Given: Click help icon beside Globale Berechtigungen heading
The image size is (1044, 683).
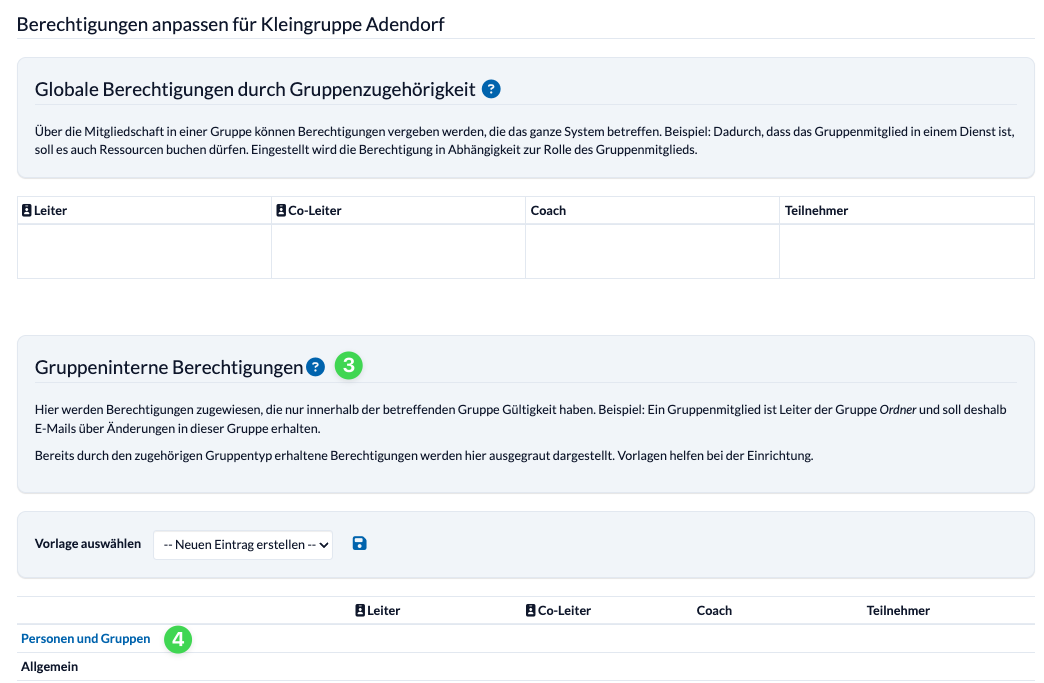Looking at the screenshot, I should (491, 89).
